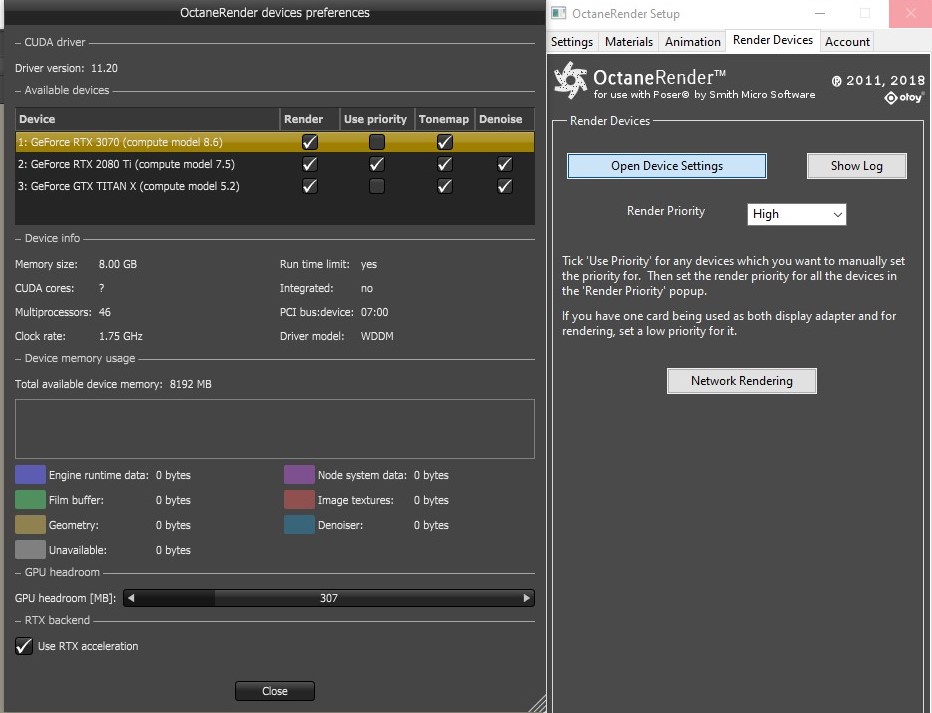The image size is (932, 713).
Task: Click the Memory size 8.00 GB value
Action: [x=118, y=264]
